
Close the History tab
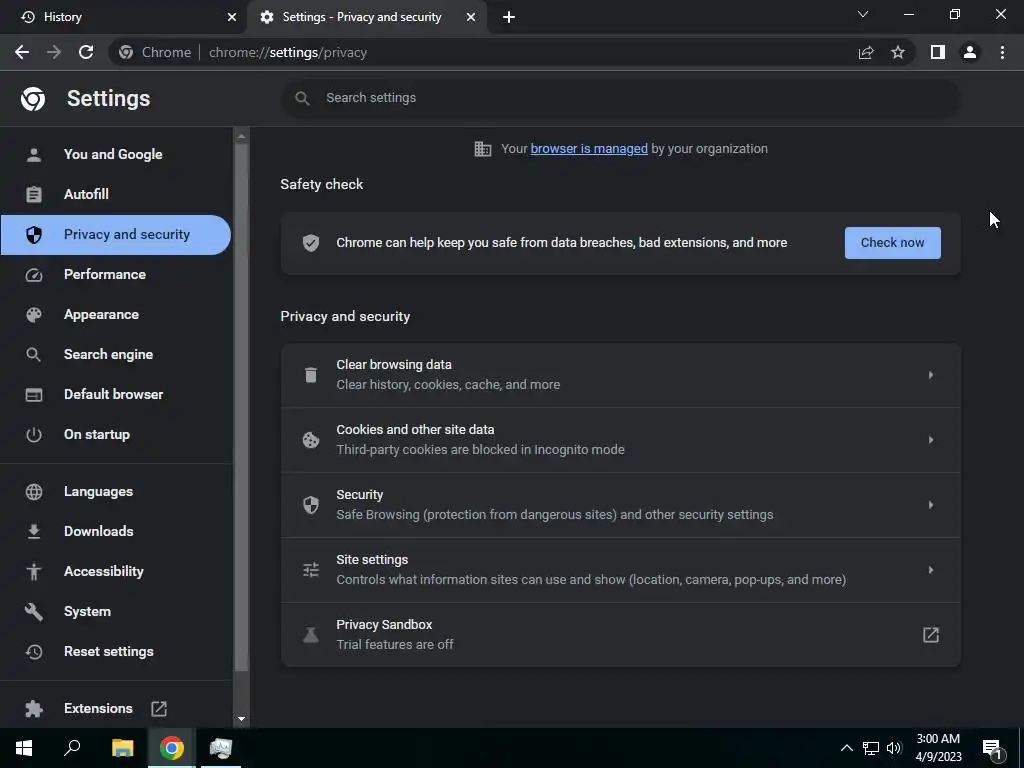232,17
